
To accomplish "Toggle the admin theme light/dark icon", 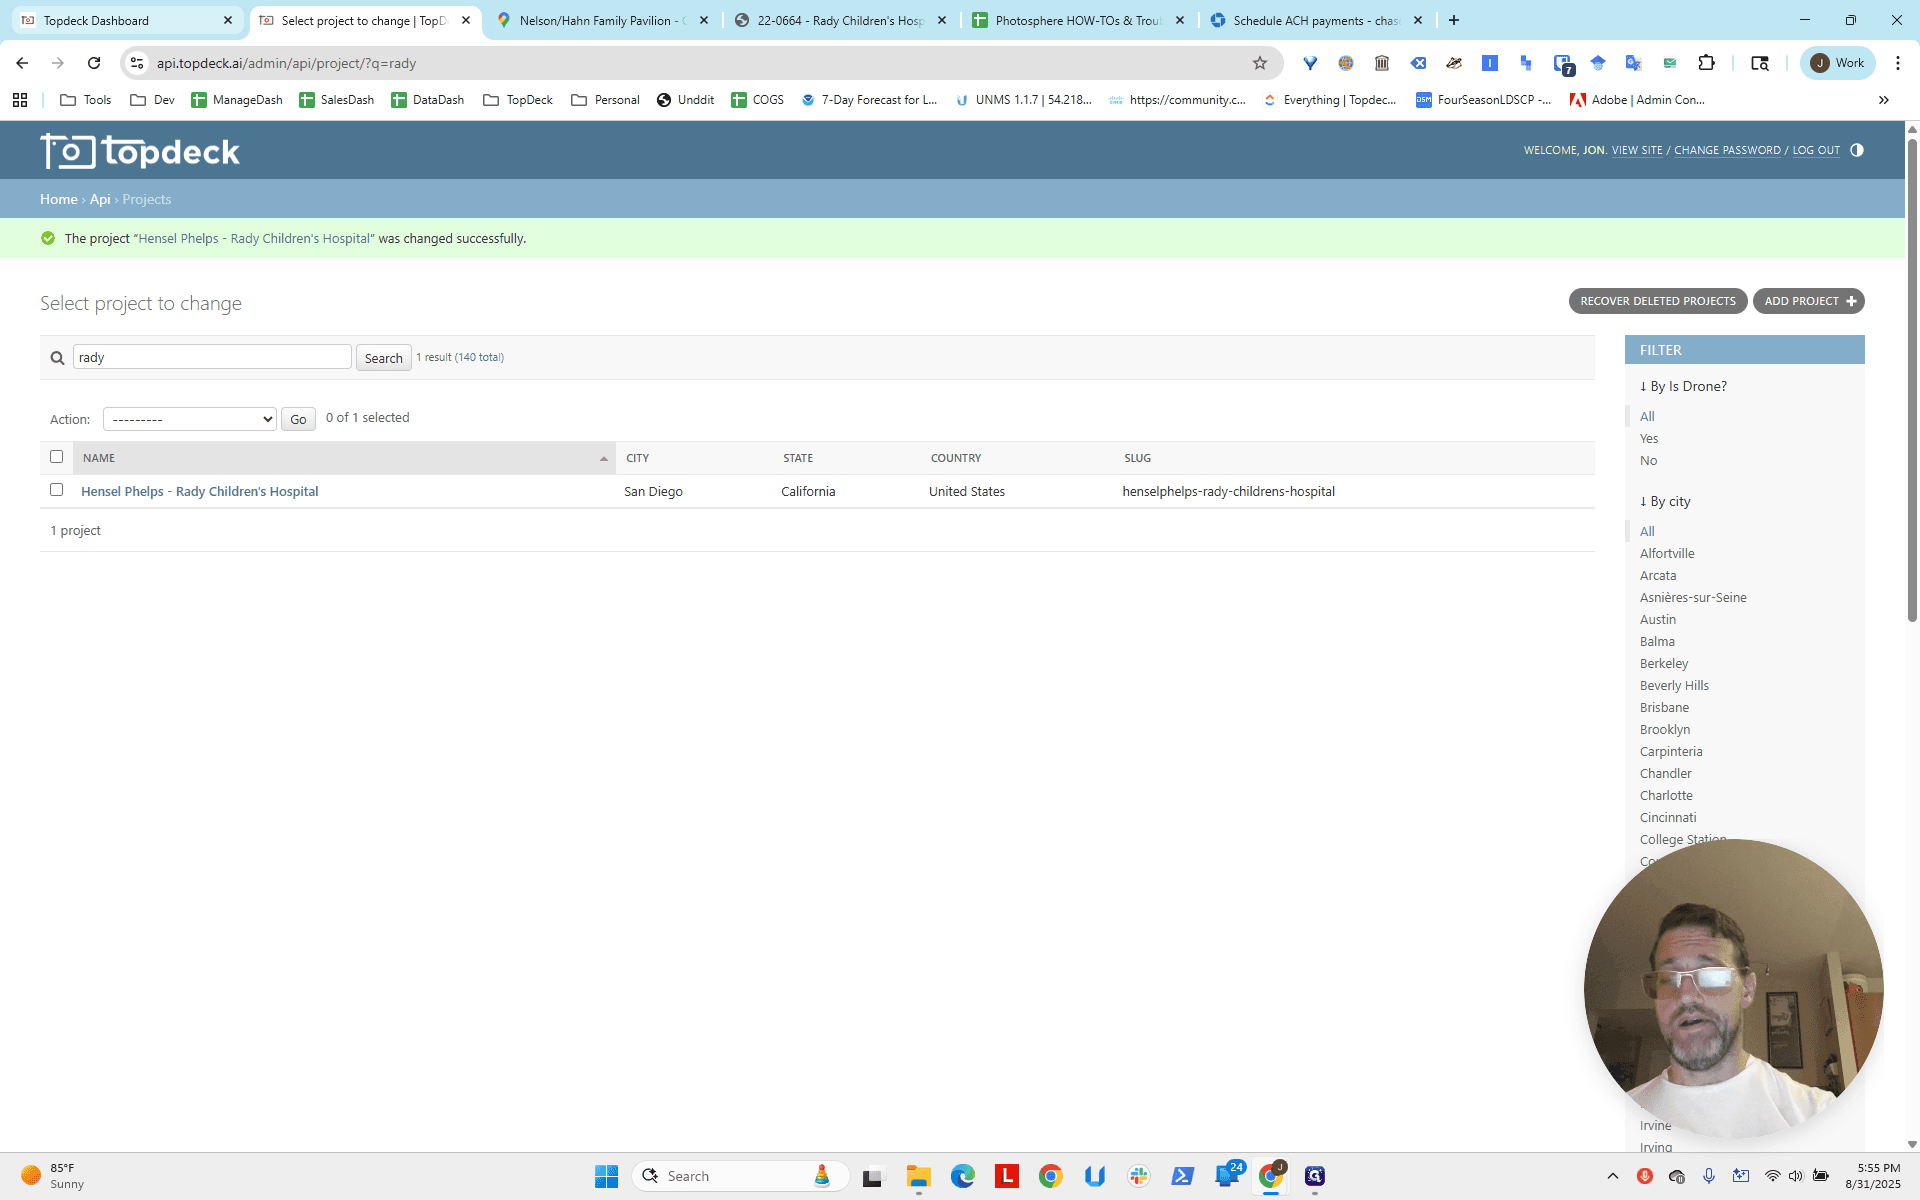I will 1857,150.
